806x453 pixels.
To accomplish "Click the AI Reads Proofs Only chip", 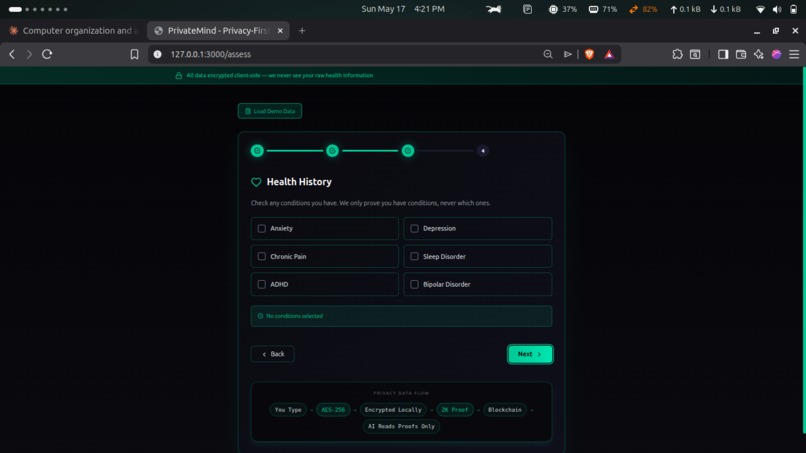I will pyautogui.click(x=401, y=426).
